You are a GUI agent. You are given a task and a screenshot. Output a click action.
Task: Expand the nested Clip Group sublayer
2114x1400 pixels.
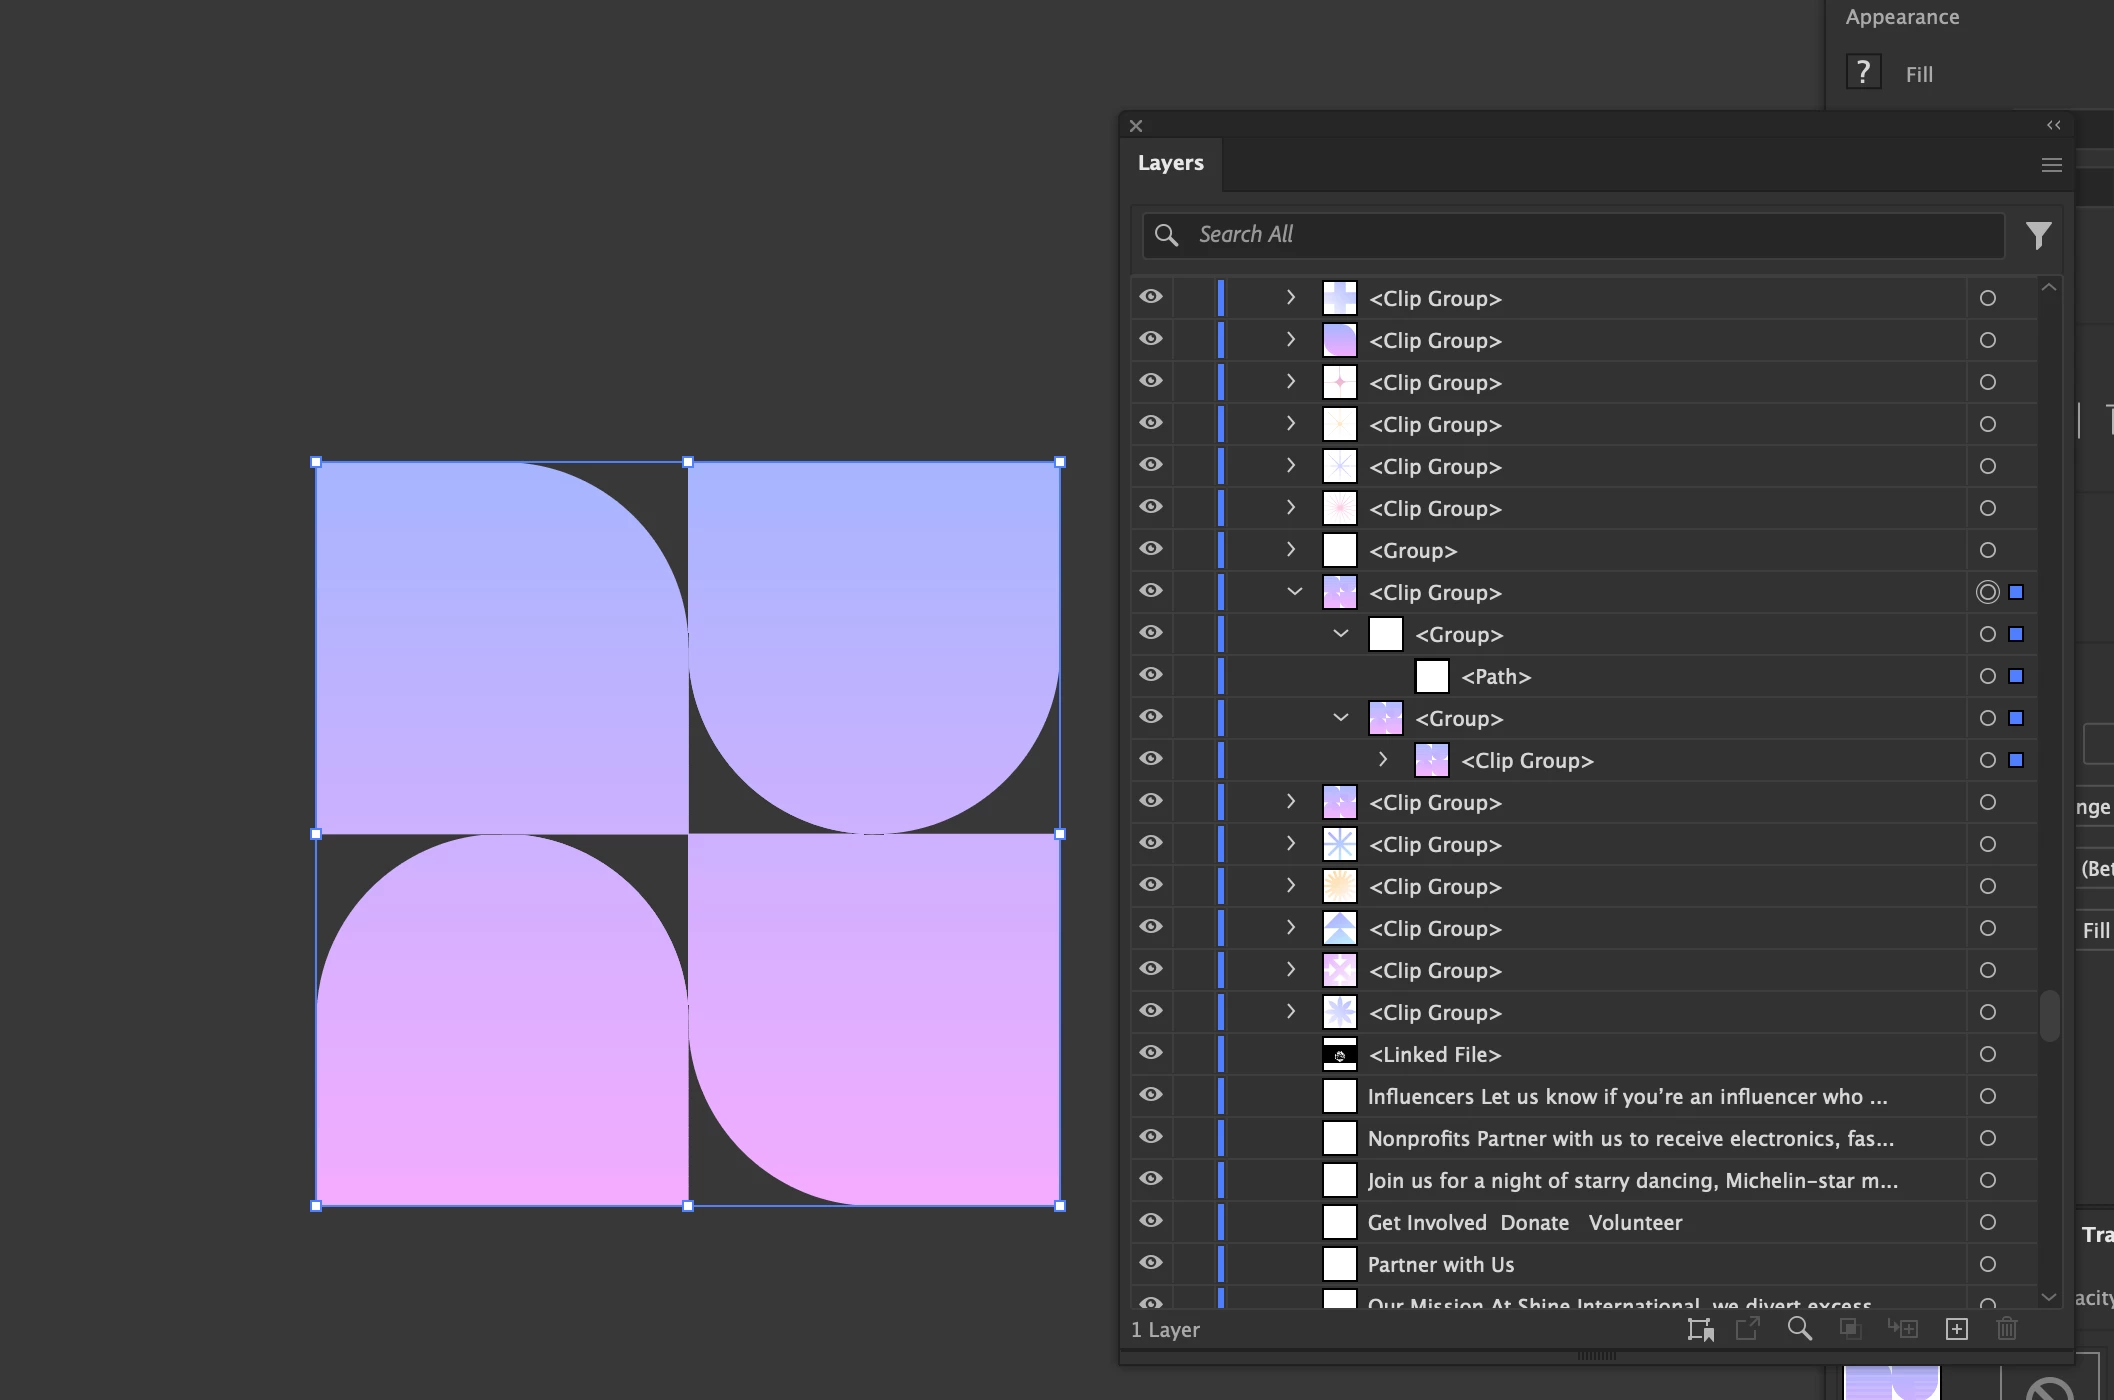[1383, 760]
